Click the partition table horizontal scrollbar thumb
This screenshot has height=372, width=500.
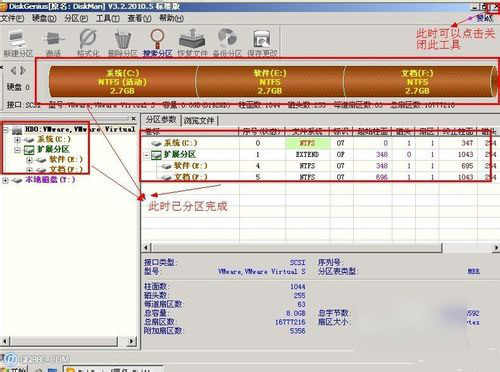297,248
